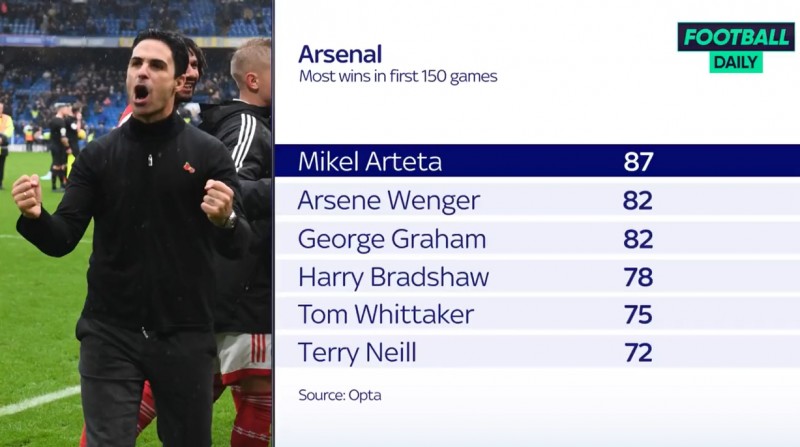Select the George Graham name

[392, 239]
